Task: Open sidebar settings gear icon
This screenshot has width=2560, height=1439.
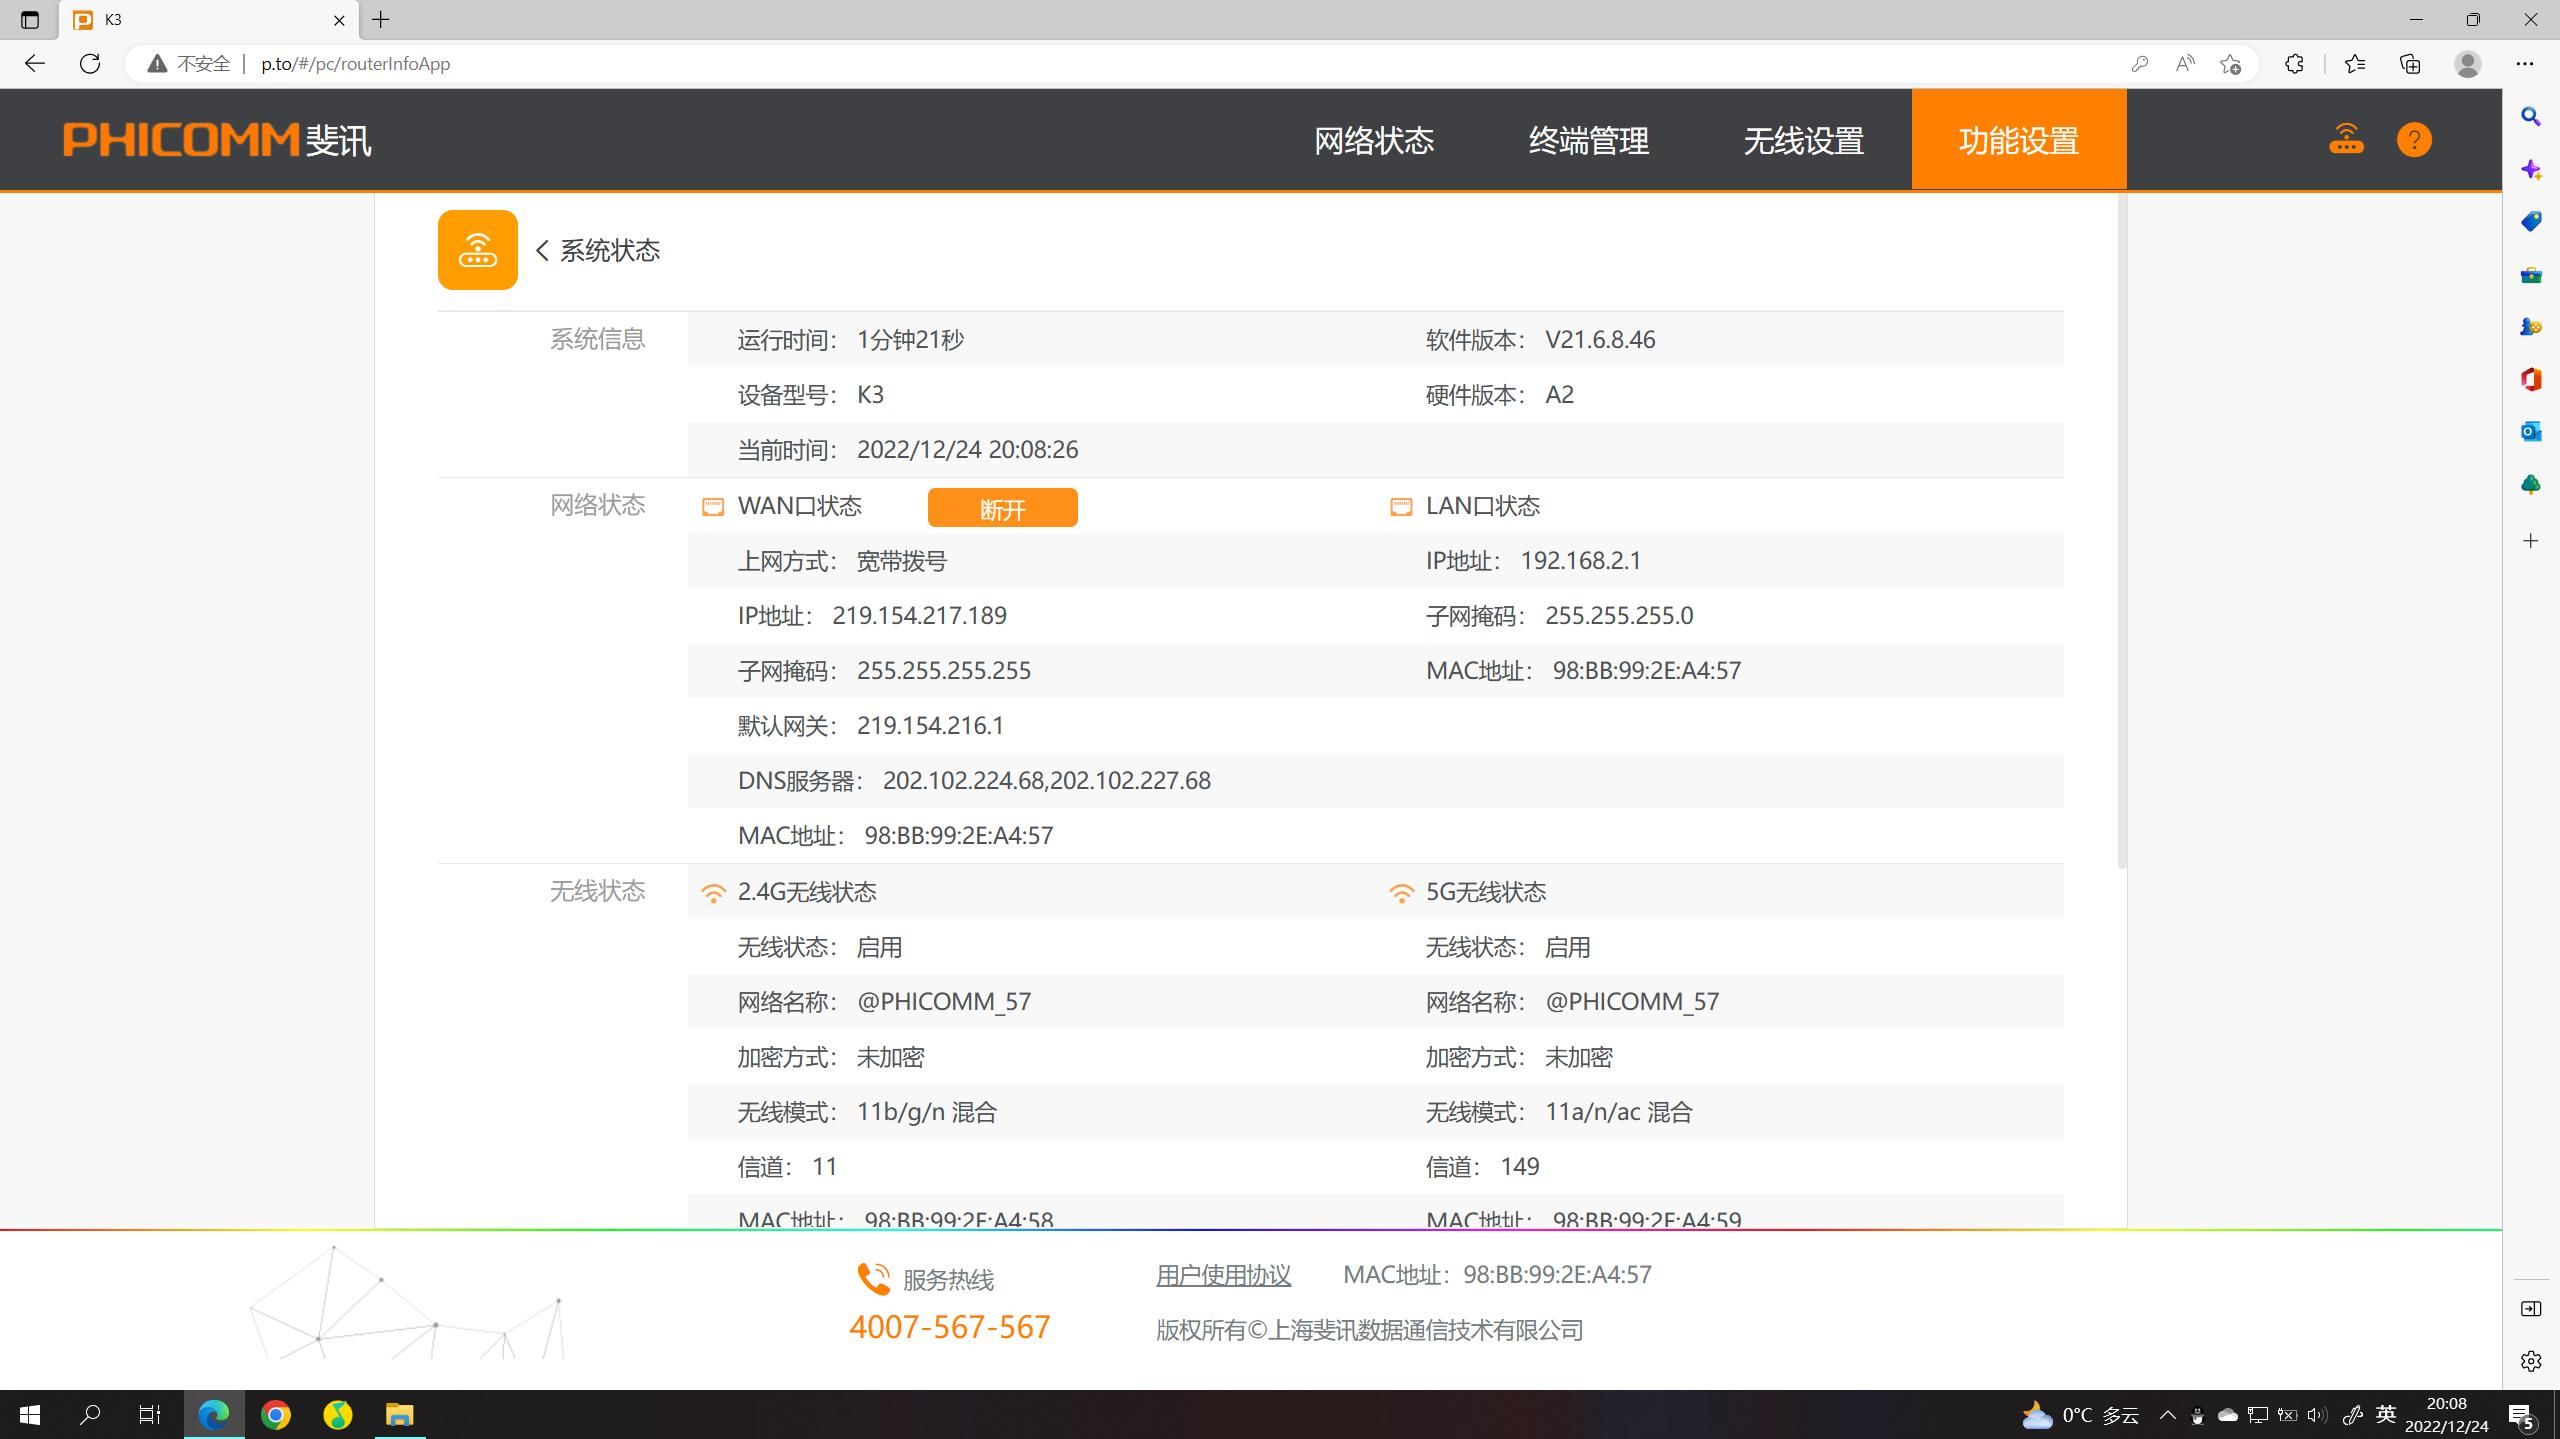Action: (x=2531, y=1361)
